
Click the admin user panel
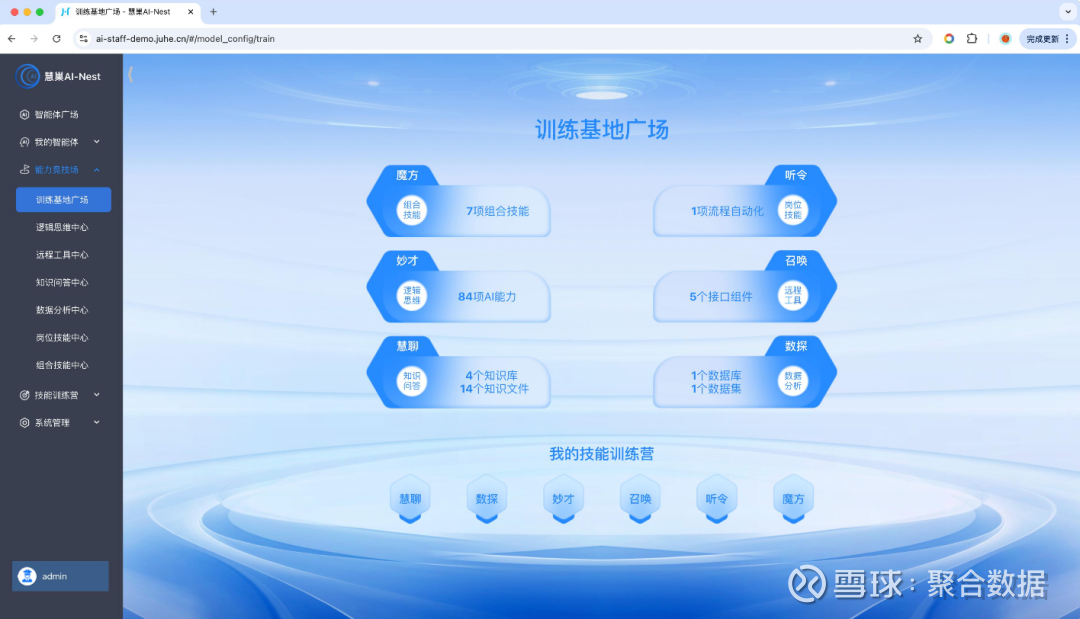click(x=61, y=576)
